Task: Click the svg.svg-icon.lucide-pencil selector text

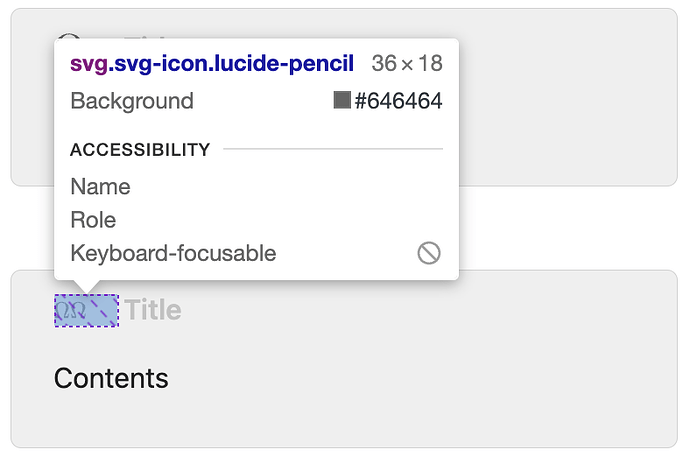Action: [212, 63]
